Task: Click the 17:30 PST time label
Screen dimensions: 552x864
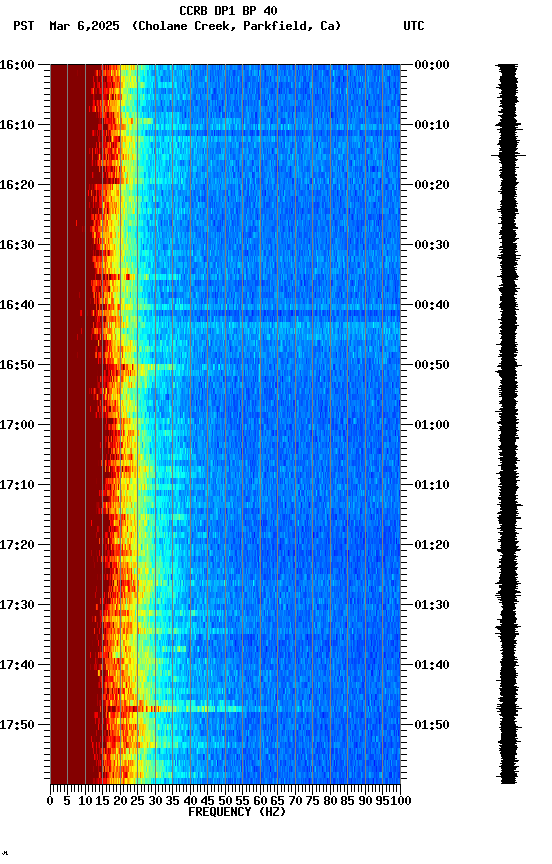Action: point(17,605)
